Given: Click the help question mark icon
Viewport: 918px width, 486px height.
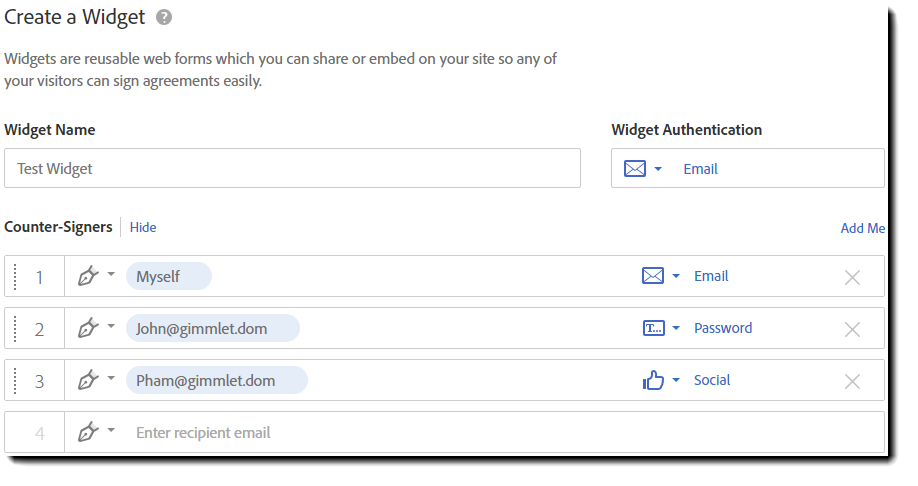Looking at the screenshot, I should tap(164, 17).
